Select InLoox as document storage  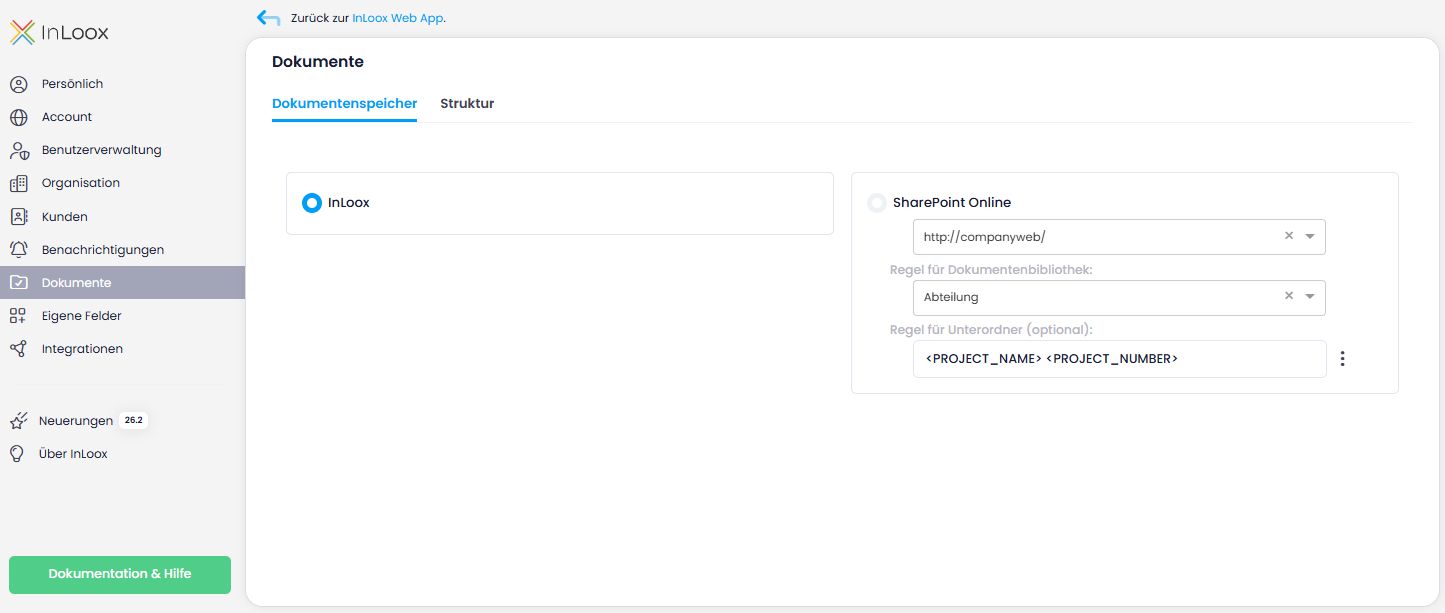312,203
